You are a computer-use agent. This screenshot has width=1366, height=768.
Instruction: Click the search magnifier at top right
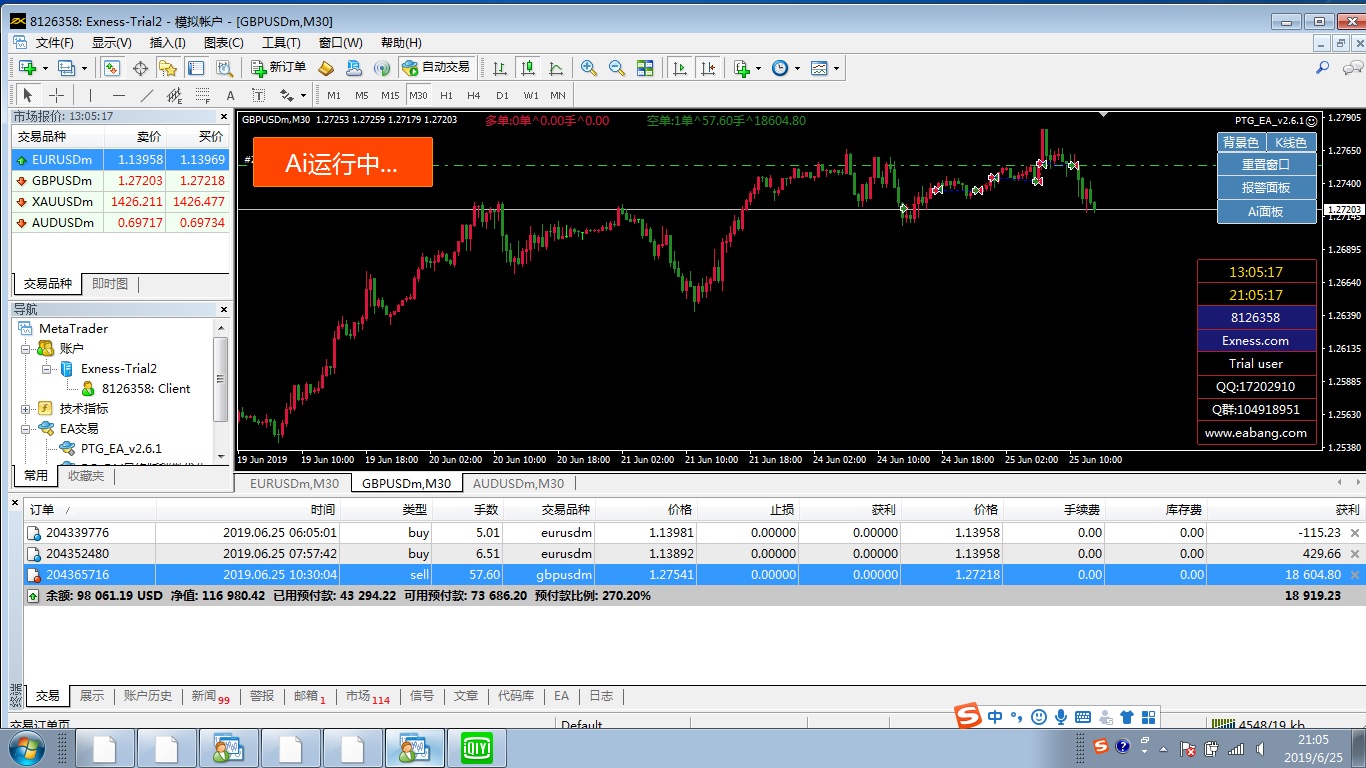pos(1322,68)
